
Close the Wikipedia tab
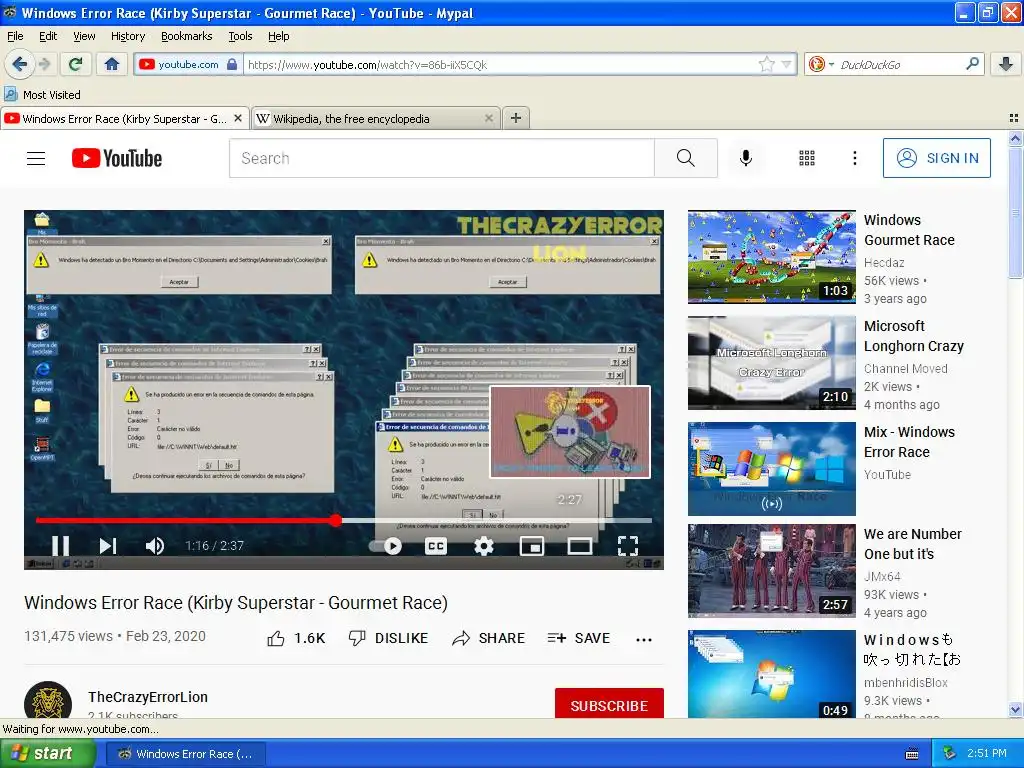[488, 118]
